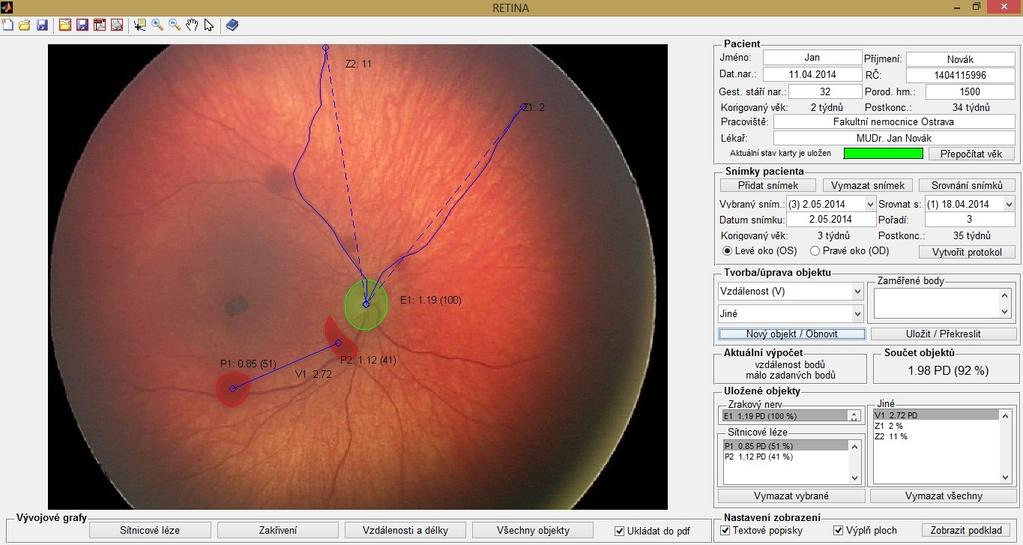Image resolution: width=1023 pixels, height=545 pixels.
Task: Click the RČ field 1404115996
Action: pyautogui.click(x=960, y=75)
